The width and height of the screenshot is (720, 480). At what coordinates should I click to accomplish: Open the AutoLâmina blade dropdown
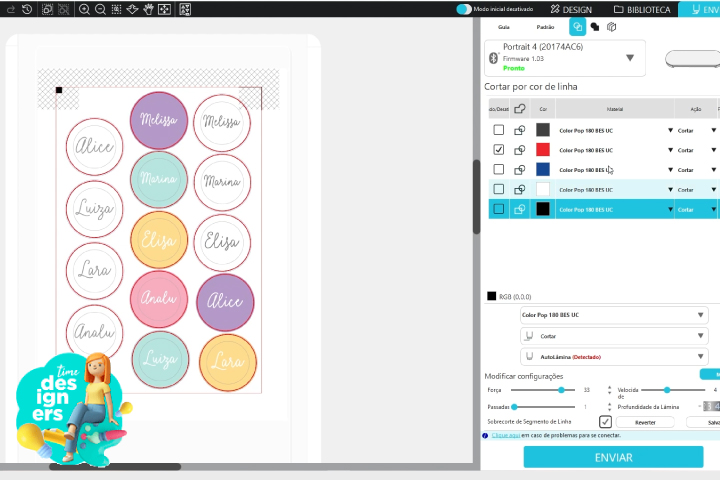point(700,356)
